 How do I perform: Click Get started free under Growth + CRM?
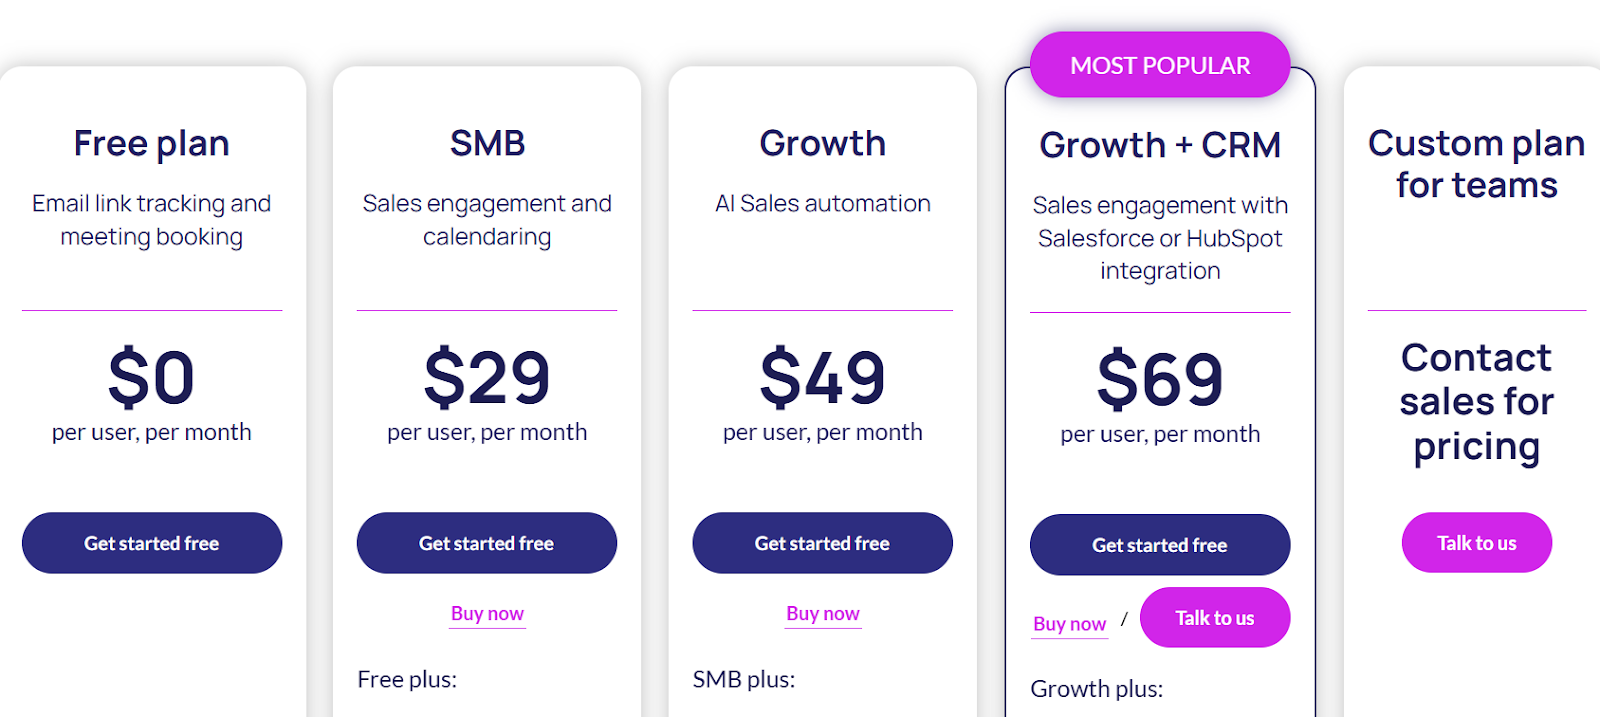click(x=1159, y=545)
